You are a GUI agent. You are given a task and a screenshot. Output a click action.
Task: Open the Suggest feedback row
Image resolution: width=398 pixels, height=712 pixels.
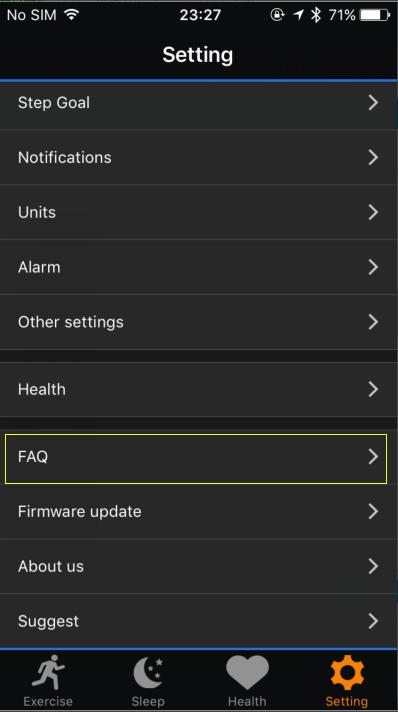point(199,621)
